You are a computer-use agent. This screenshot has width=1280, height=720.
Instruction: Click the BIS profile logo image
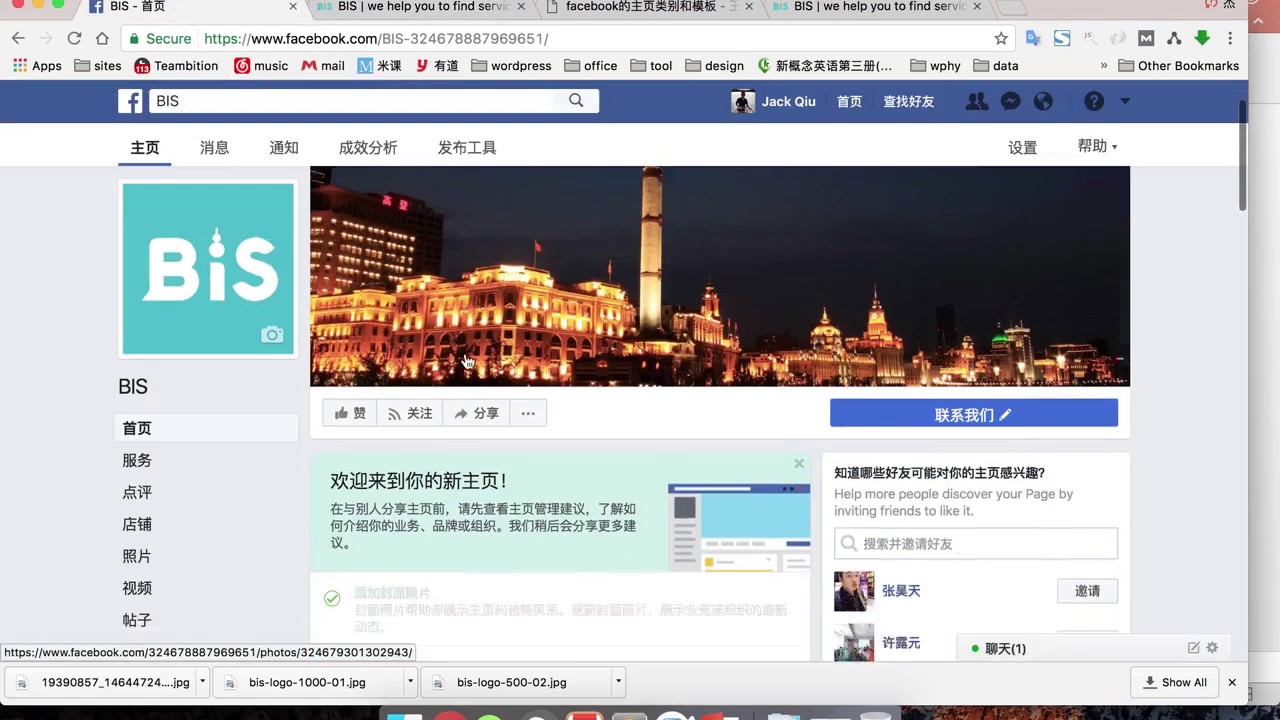(208, 269)
